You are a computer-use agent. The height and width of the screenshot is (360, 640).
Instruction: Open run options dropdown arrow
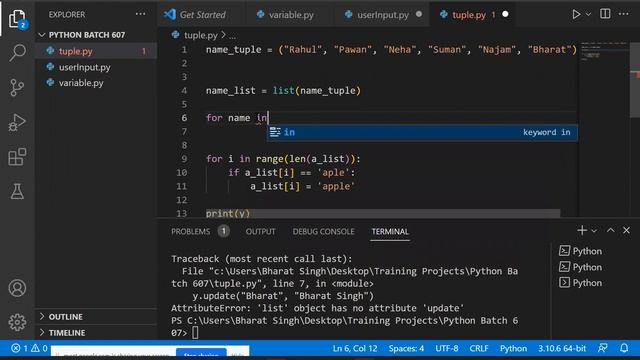click(588, 14)
